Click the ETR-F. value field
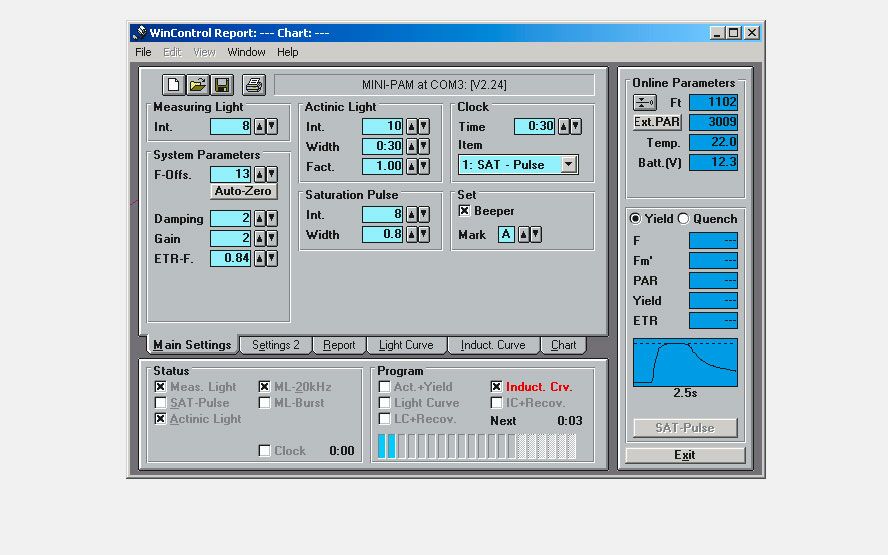This screenshot has height=555, width=888. (x=230, y=258)
